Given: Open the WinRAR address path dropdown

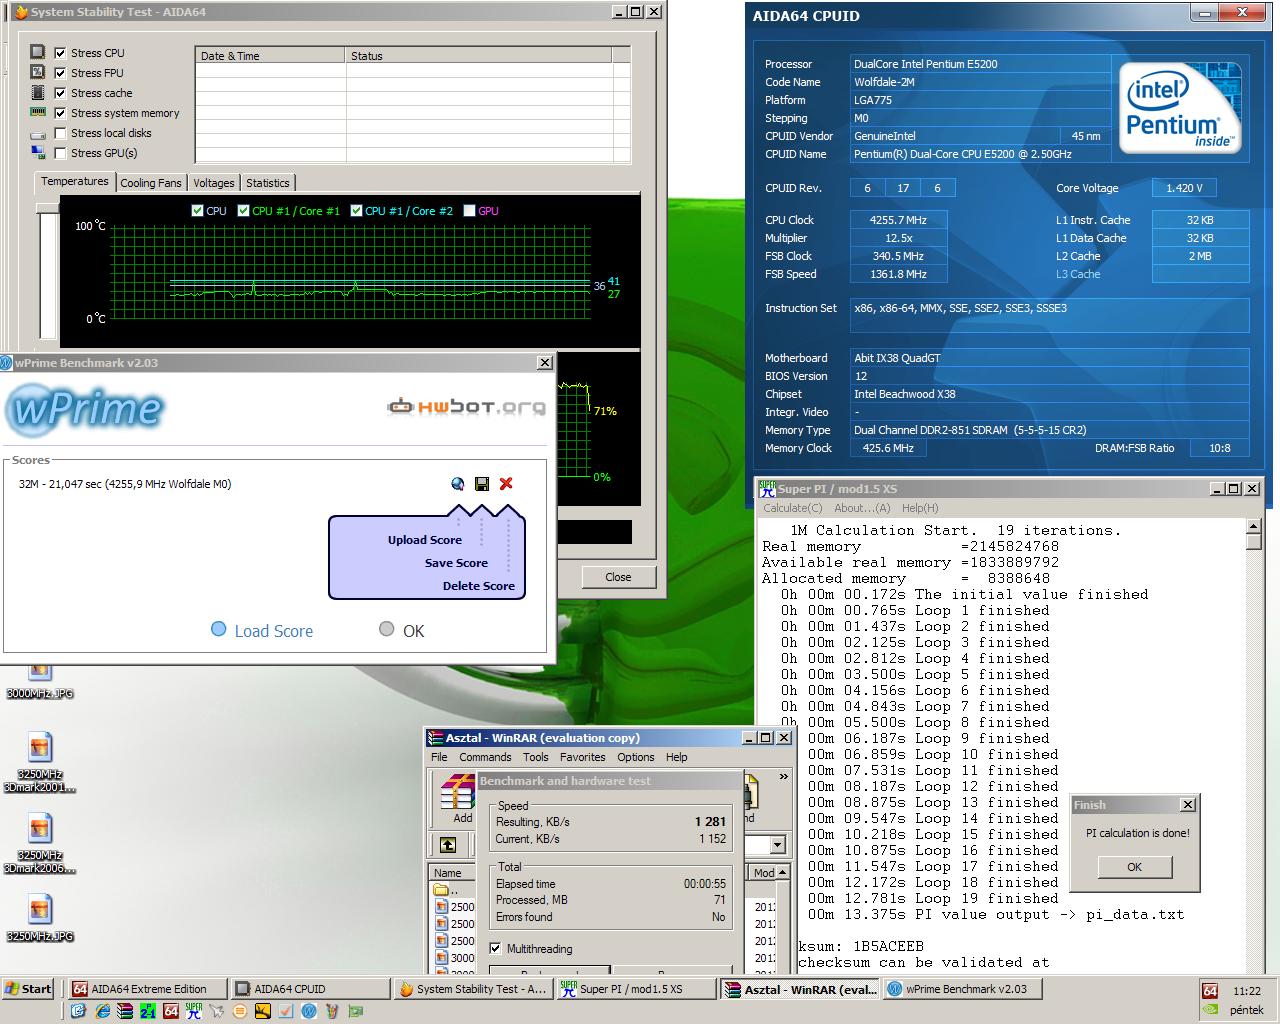Looking at the screenshot, I should (778, 845).
